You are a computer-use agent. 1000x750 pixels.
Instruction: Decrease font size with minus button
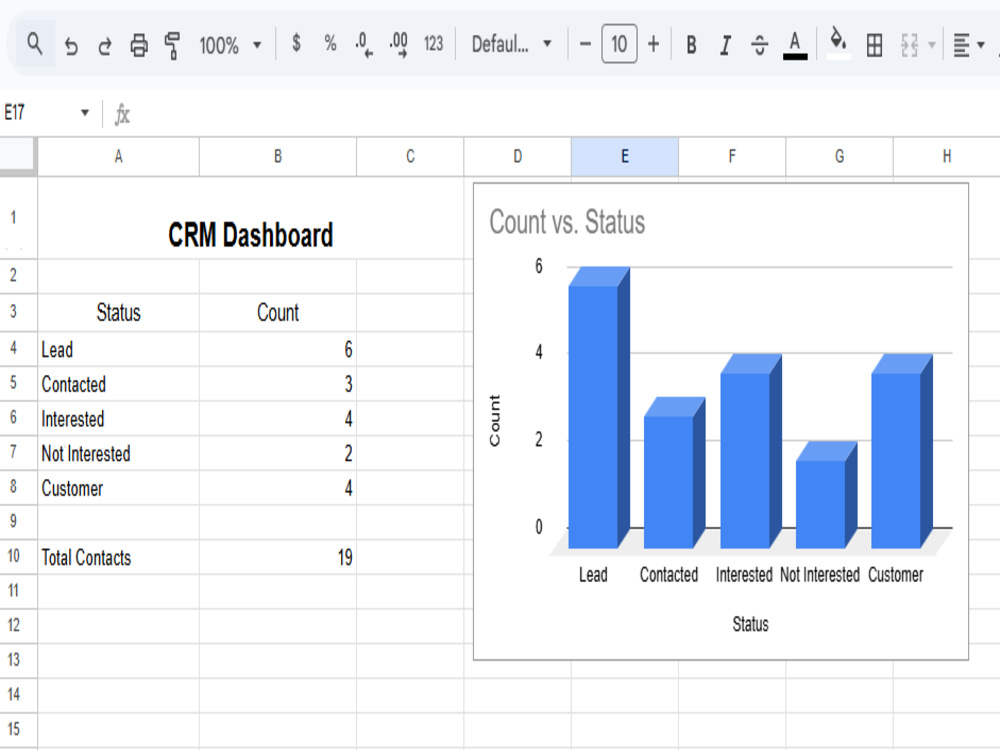tap(585, 44)
